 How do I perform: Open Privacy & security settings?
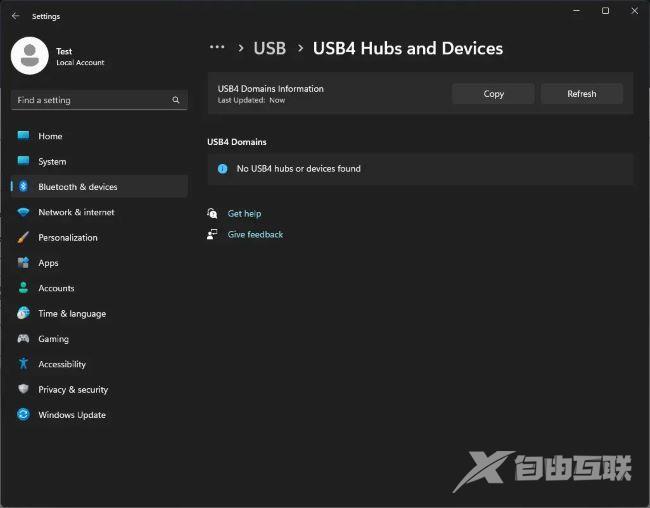click(99, 389)
